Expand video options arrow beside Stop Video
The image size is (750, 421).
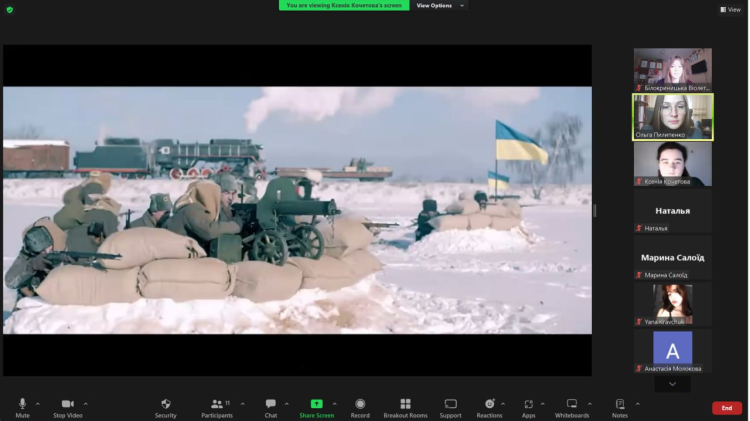tap(86, 404)
